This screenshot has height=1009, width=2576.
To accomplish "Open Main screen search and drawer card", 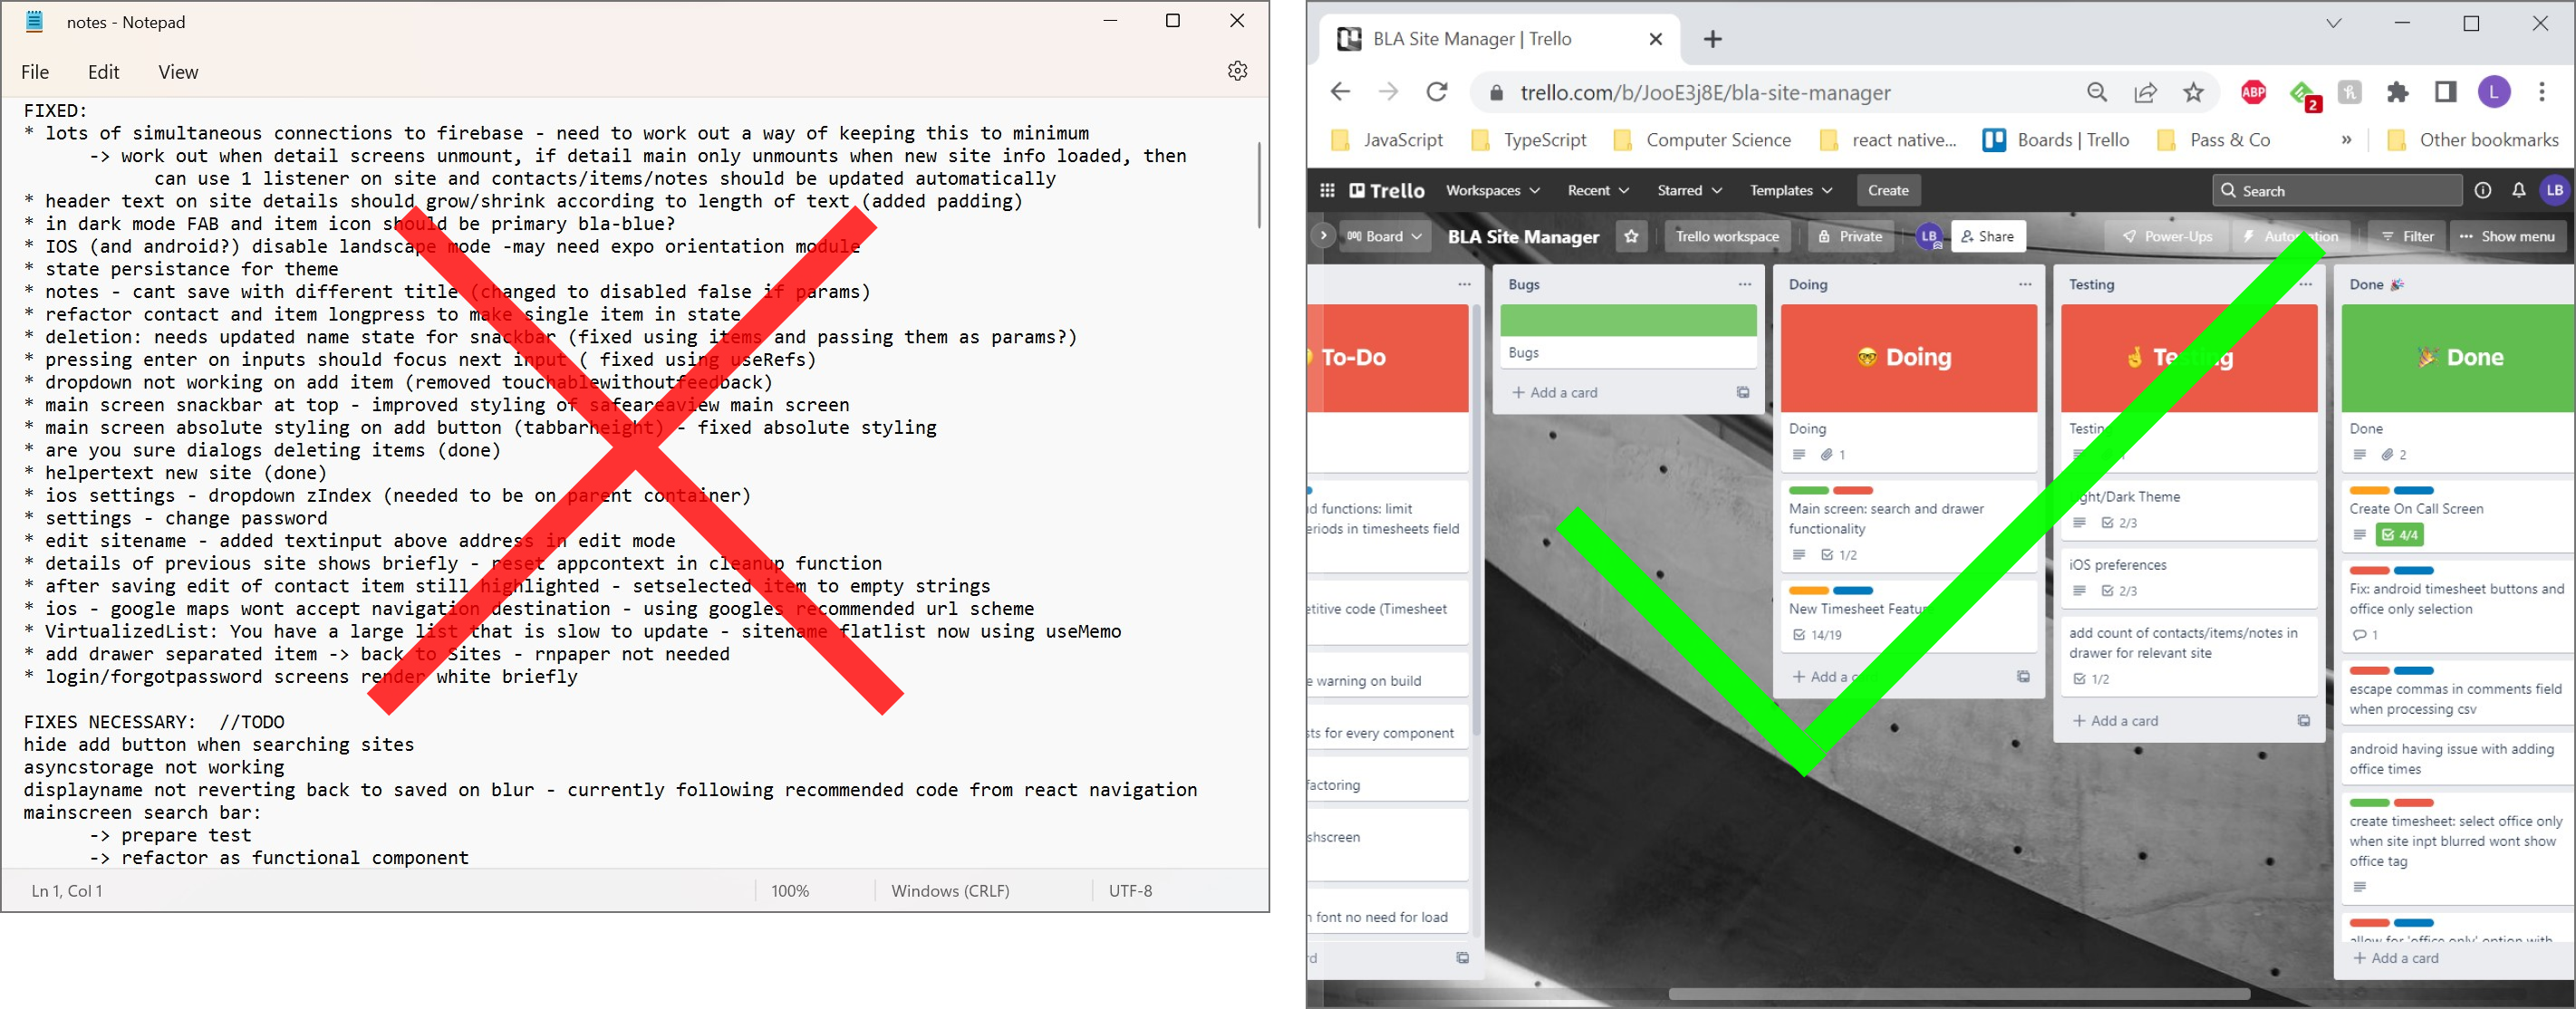I will 1908,526.
